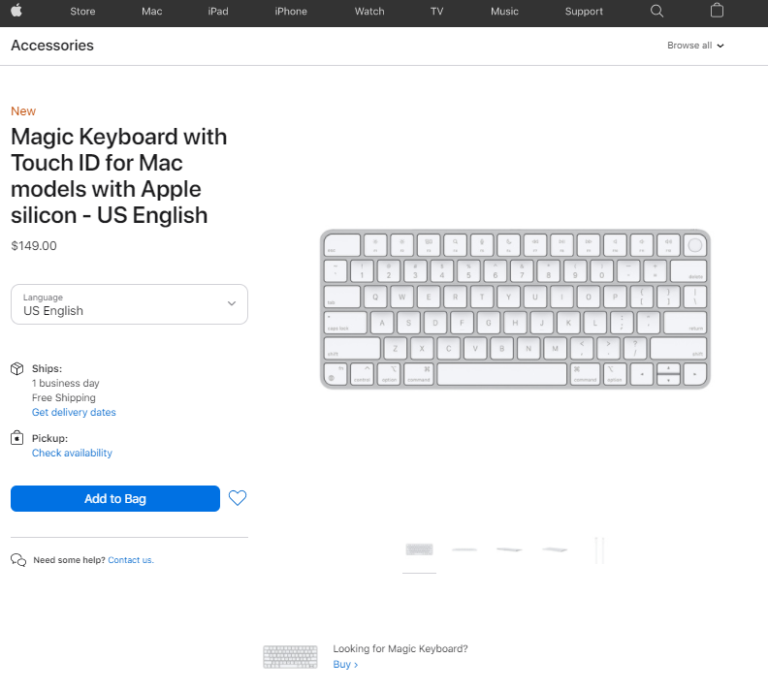Click the shipping box icon
This screenshot has width=768, height=690.
[17, 369]
